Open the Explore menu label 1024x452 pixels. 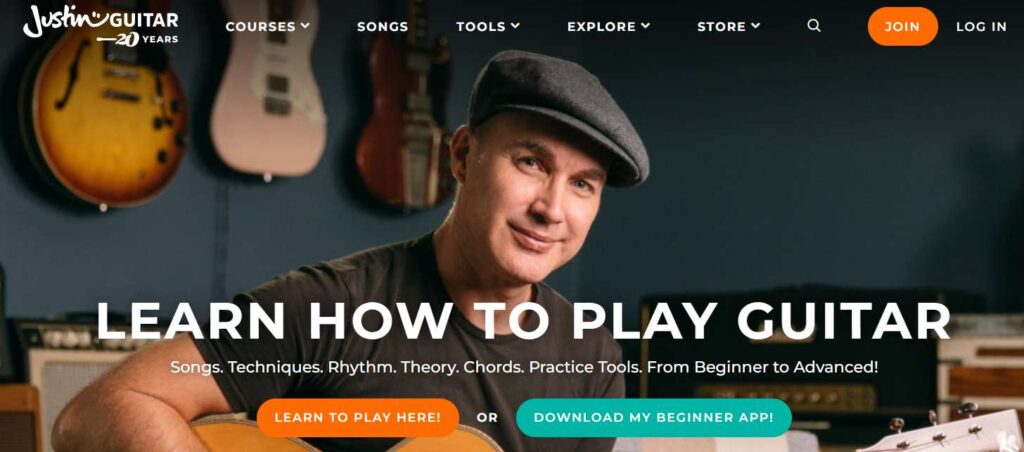[601, 27]
